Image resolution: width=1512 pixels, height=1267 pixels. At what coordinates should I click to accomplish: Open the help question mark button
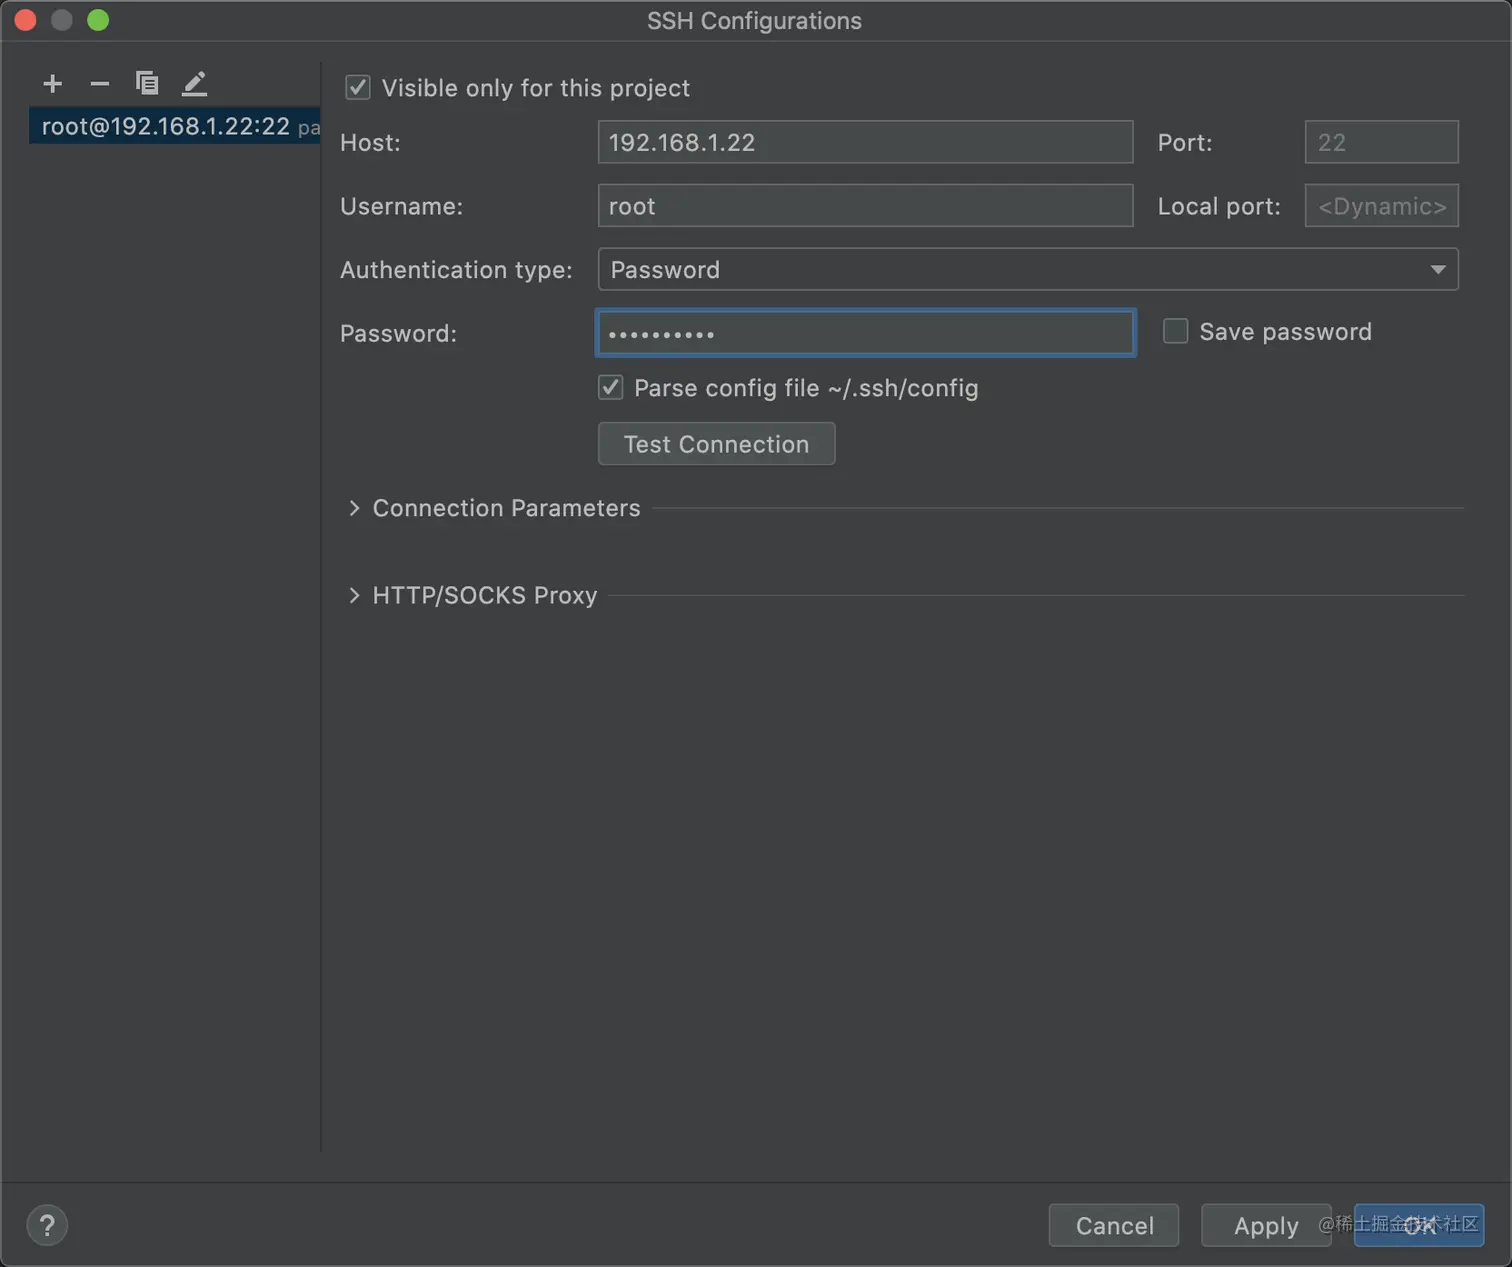point(47,1225)
